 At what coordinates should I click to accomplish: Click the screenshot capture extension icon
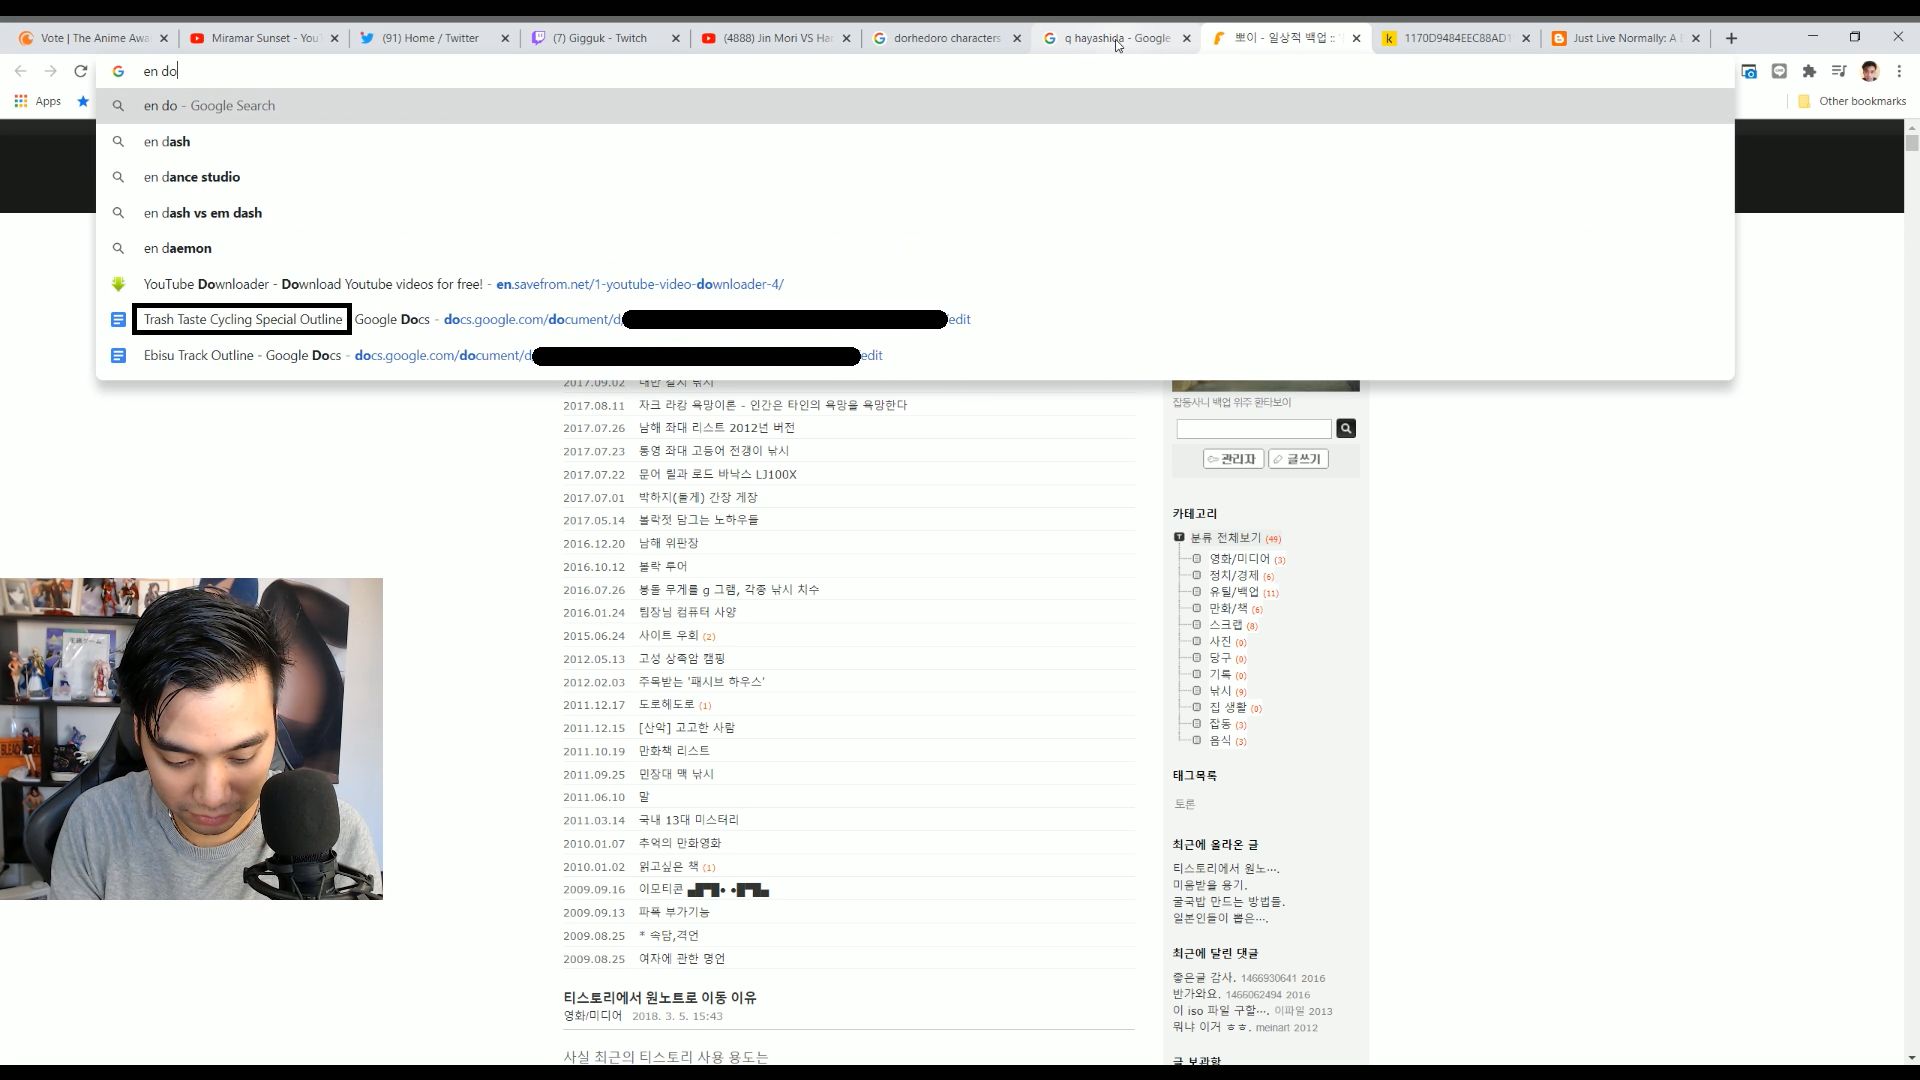coord(1749,71)
